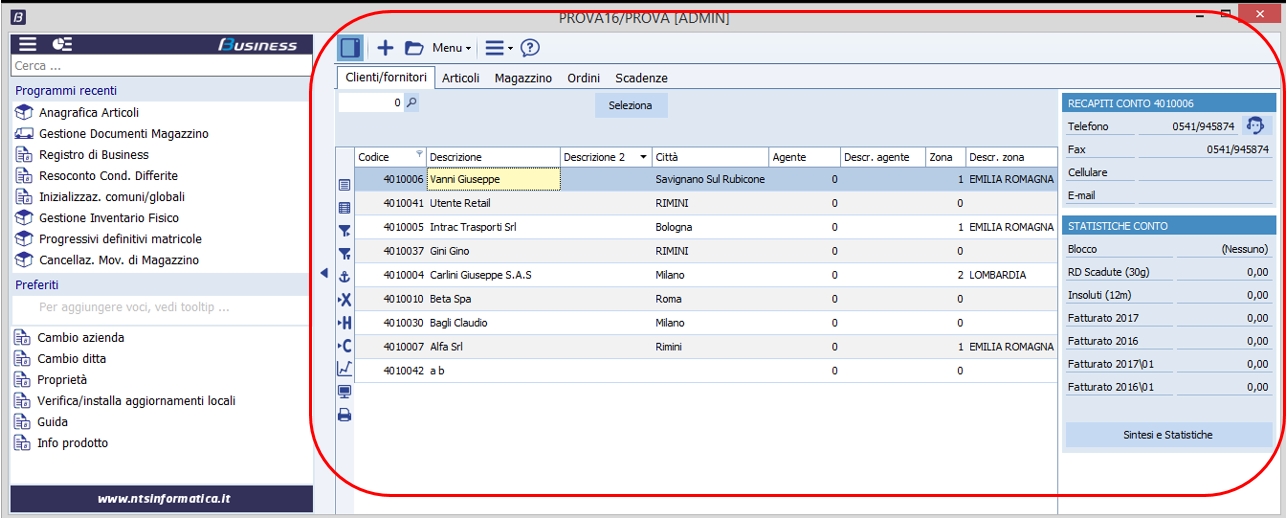
Task: Open the list-lines dropdown in toolbar
Action: 498,48
